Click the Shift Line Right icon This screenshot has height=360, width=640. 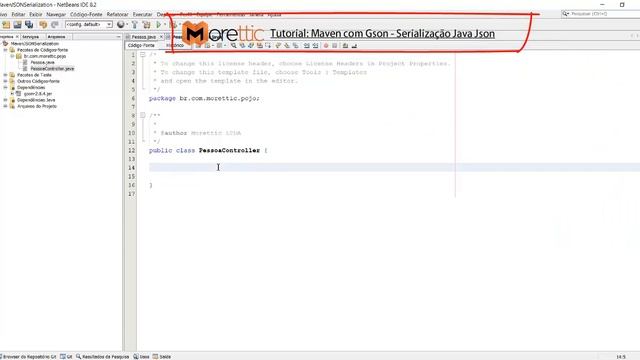click(316, 45)
